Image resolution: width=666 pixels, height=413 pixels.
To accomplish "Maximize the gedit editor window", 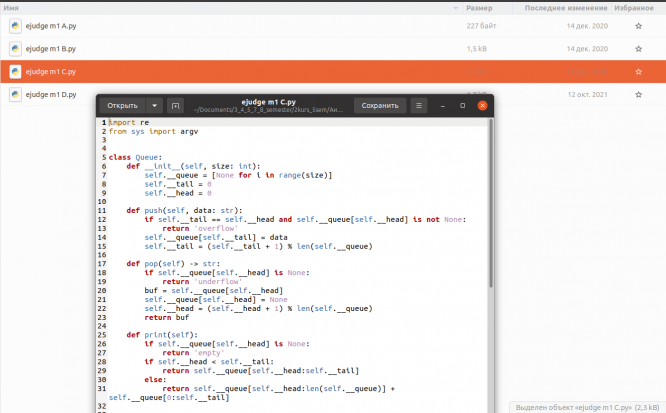I will 462,105.
